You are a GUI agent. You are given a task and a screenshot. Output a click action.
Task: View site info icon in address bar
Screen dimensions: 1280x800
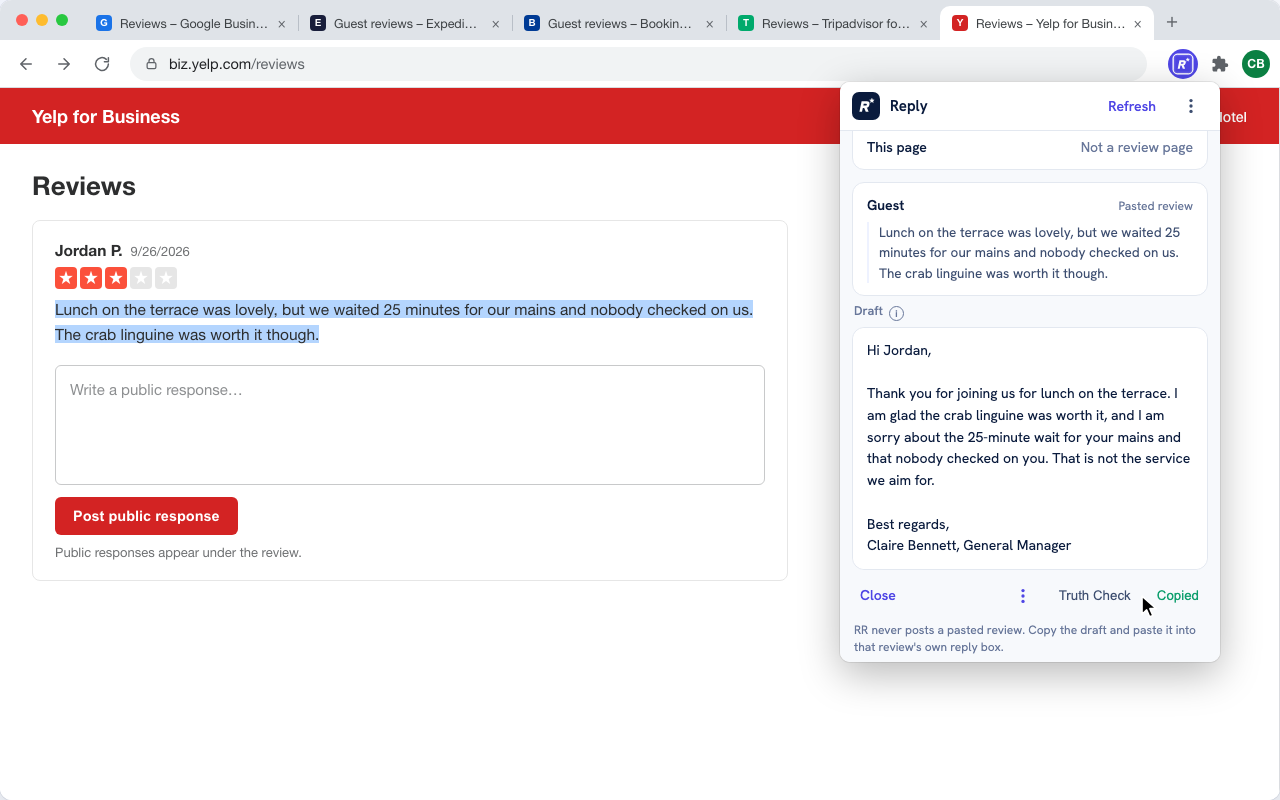point(152,64)
